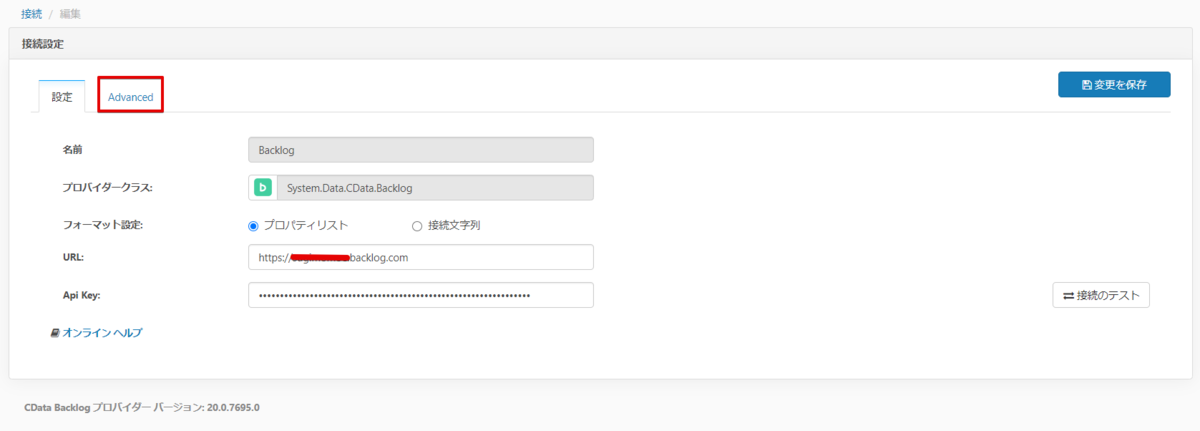Click the Api Key: label
The width and height of the screenshot is (1200, 431).
pos(82,295)
